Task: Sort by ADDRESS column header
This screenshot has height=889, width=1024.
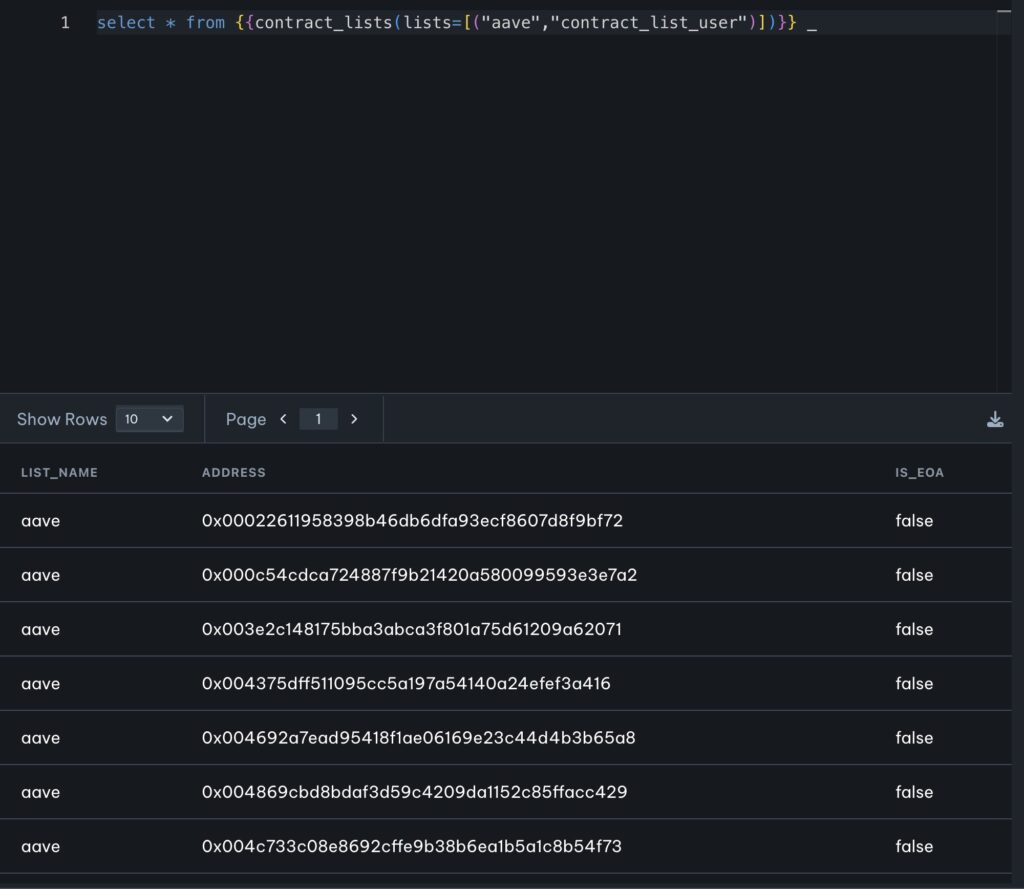Action: pos(234,472)
